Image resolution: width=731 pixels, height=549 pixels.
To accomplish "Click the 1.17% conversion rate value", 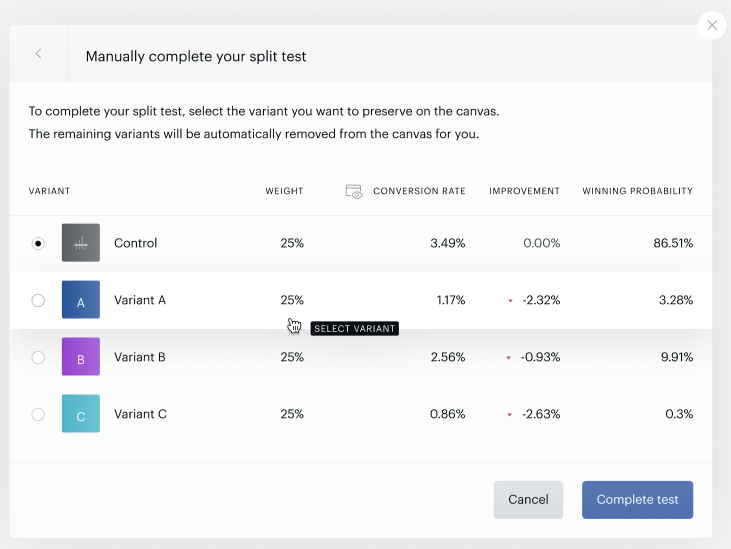I will 451,300.
